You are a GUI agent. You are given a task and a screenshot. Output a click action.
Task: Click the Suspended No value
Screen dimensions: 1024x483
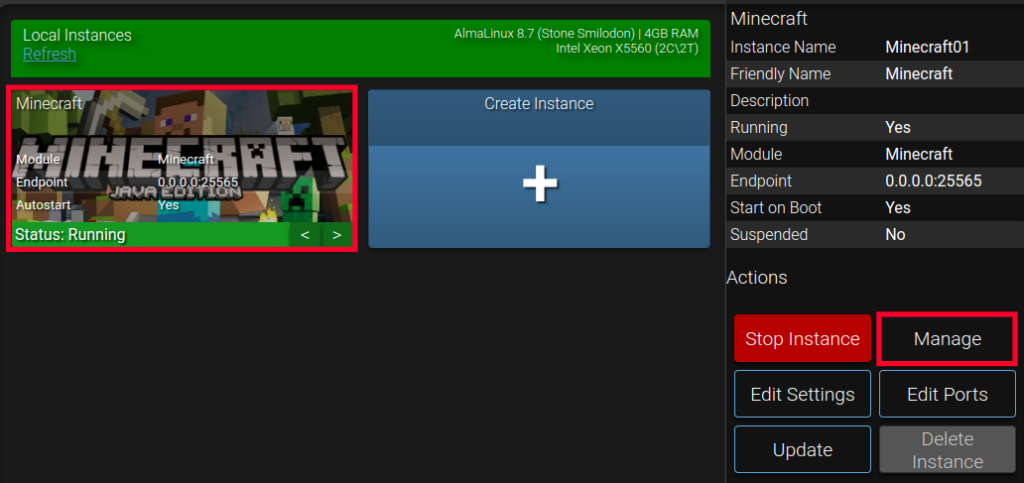coord(895,234)
